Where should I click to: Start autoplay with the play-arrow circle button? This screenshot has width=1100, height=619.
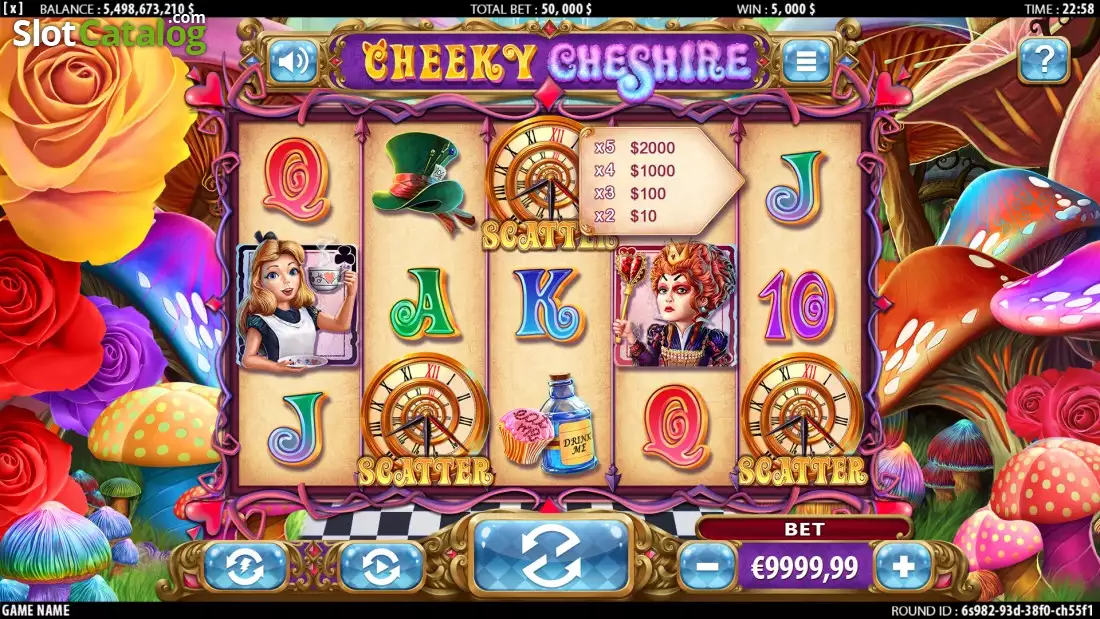click(x=381, y=566)
